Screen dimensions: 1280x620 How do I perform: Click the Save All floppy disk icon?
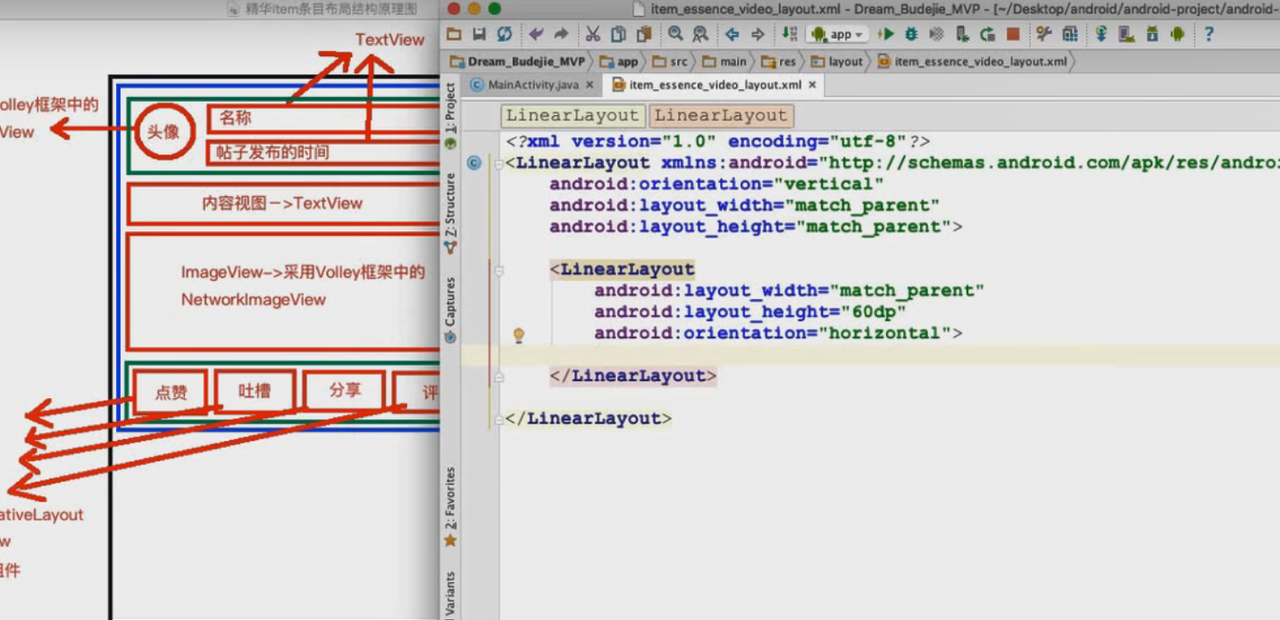click(x=479, y=34)
